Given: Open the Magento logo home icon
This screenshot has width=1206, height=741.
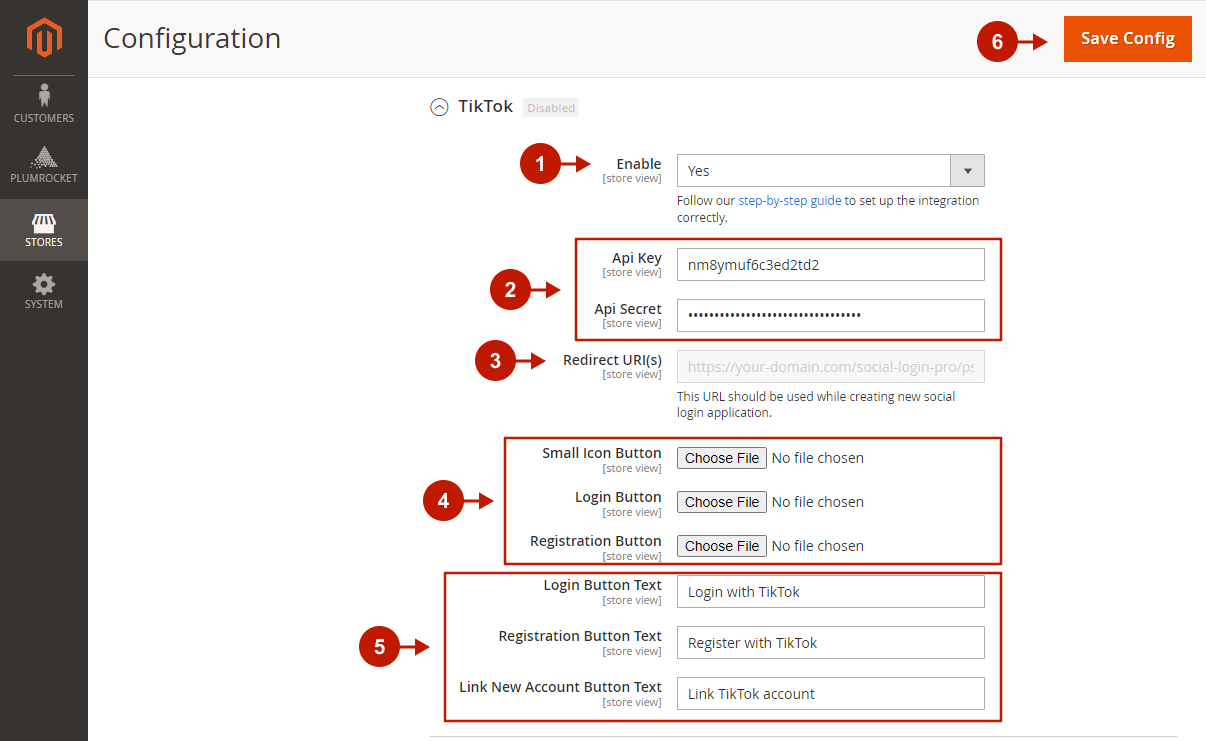Looking at the screenshot, I should [44, 38].
